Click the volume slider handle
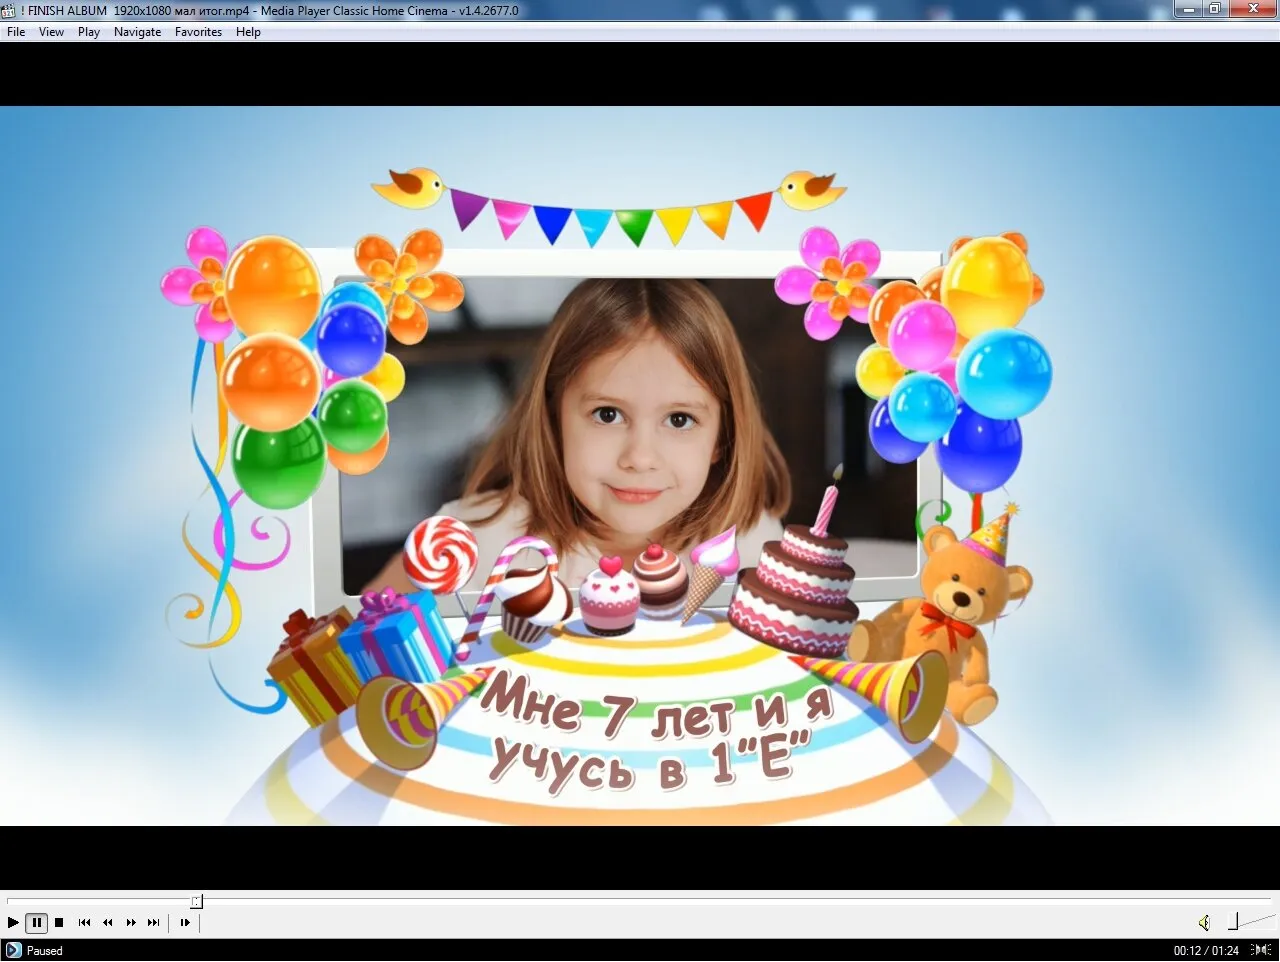The width and height of the screenshot is (1280, 962). tap(1233, 922)
